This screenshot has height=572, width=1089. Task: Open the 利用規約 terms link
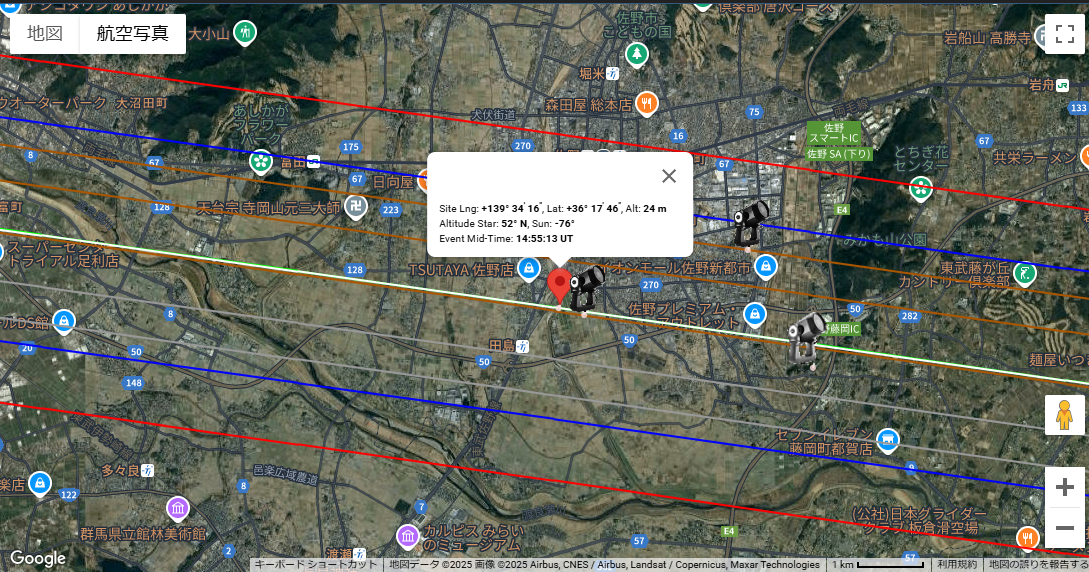click(x=957, y=565)
